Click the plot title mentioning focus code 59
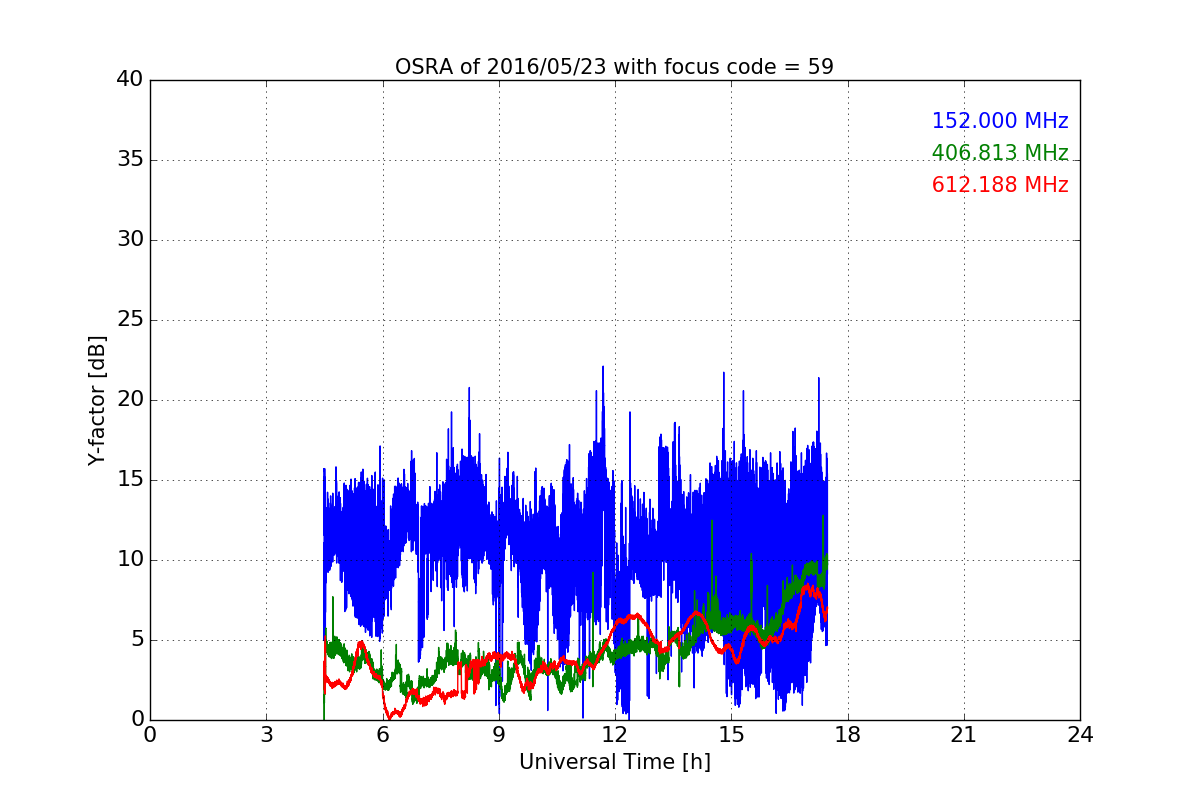1200x800 pixels. point(614,67)
